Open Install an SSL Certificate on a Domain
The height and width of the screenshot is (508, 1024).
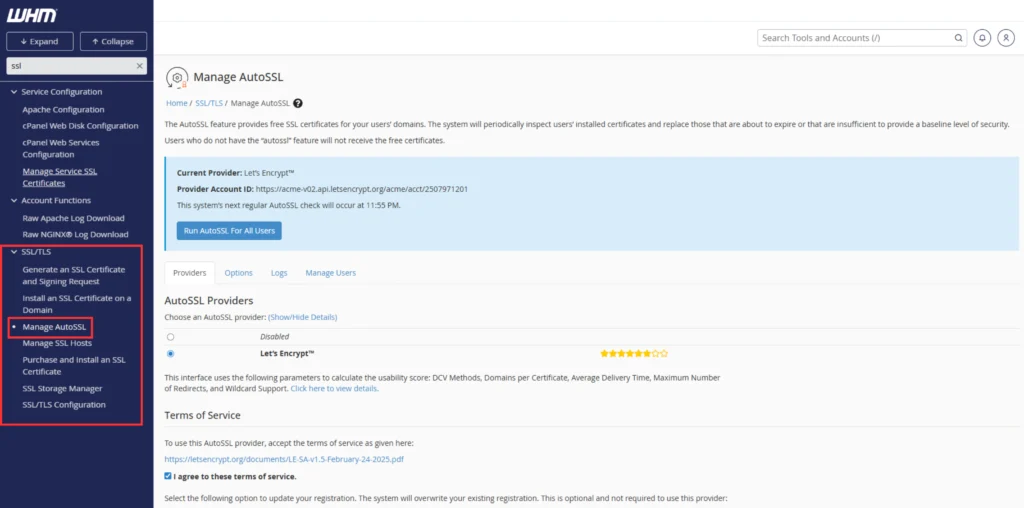[76, 304]
